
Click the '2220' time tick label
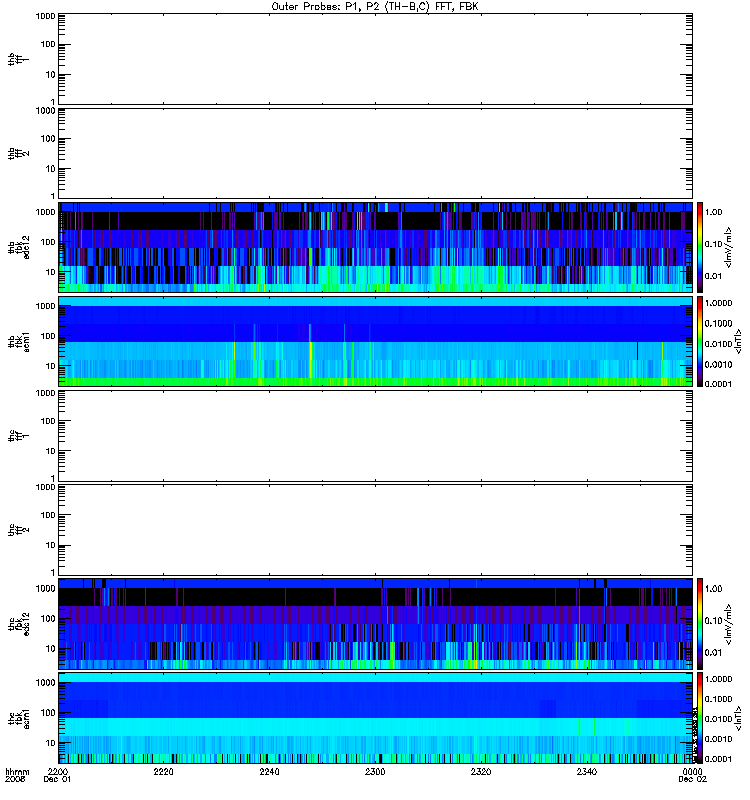click(x=163, y=772)
